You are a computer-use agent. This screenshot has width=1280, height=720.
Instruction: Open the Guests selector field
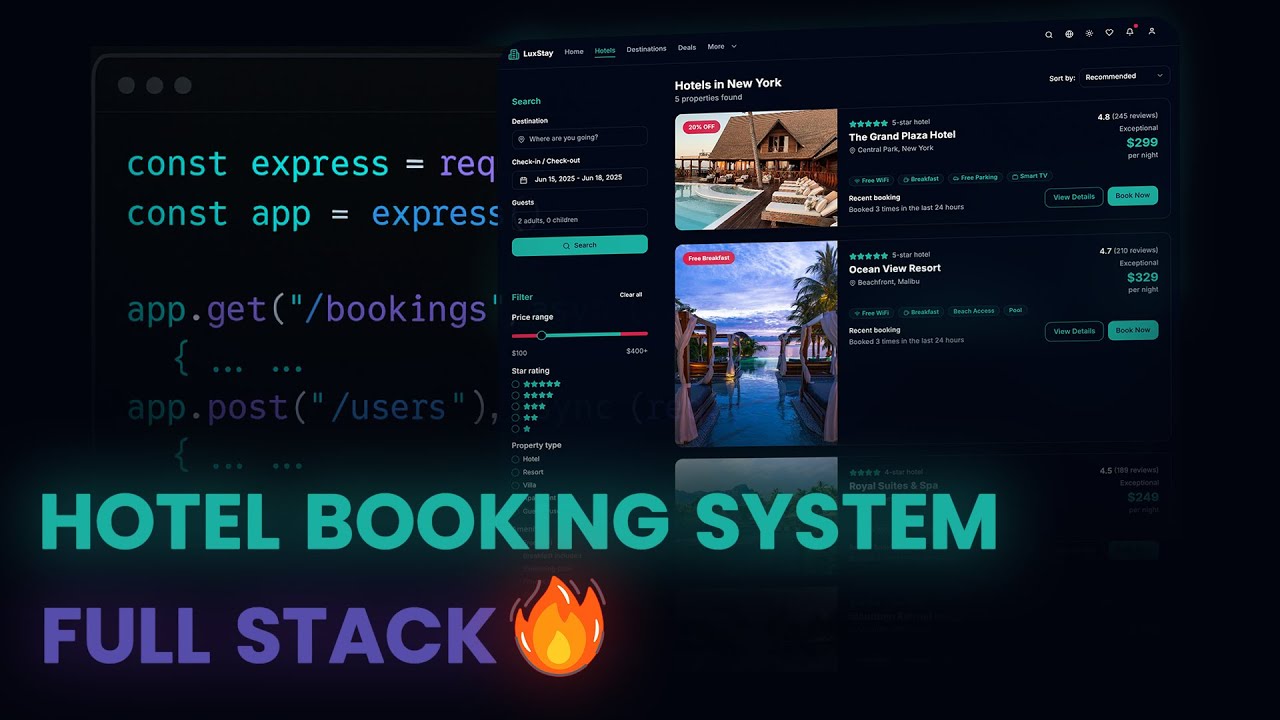point(579,220)
